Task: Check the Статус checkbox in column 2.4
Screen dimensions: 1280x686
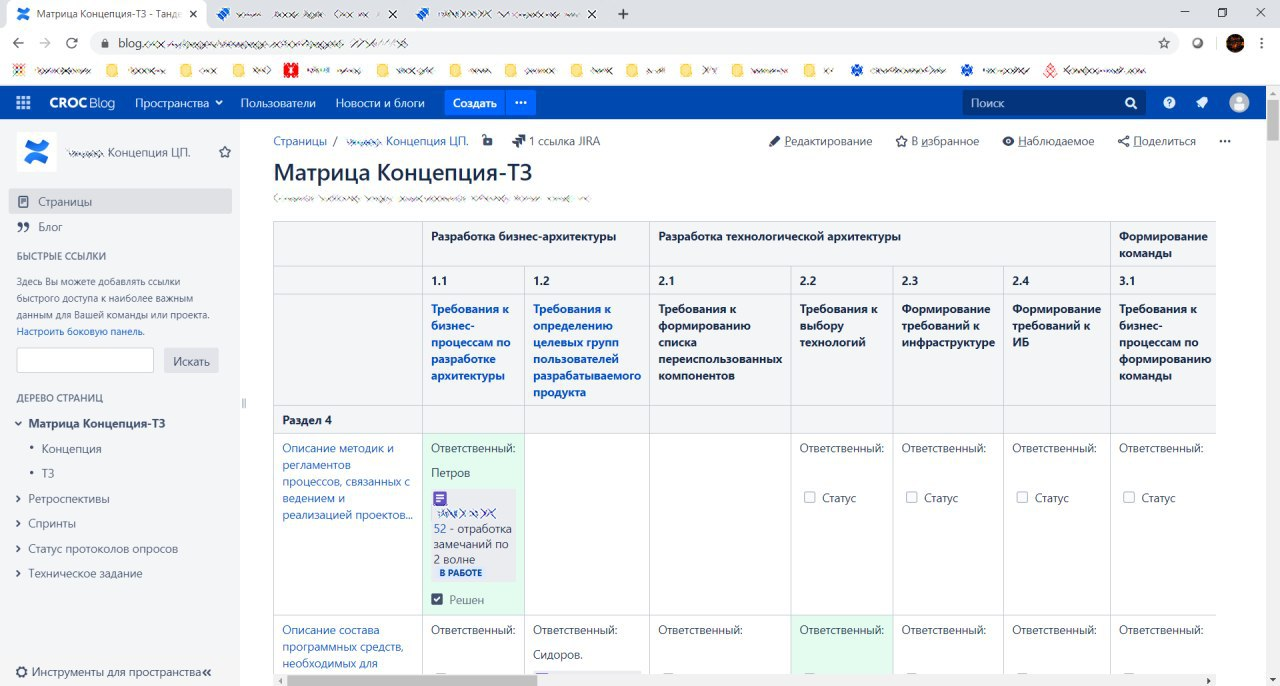Action: [1022, 497]
